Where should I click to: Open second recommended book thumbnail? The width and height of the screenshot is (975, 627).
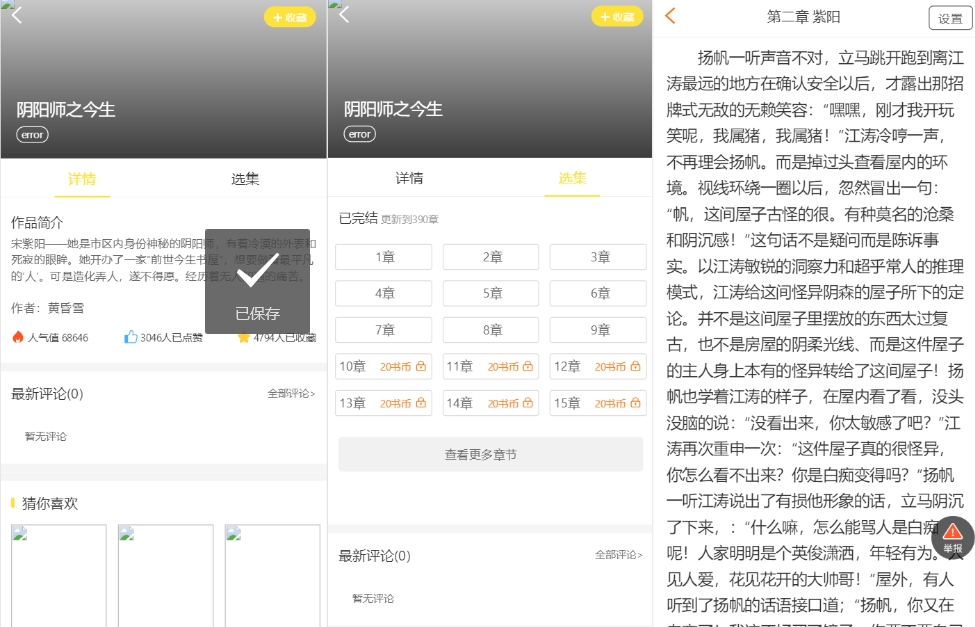tap(165, 575)
